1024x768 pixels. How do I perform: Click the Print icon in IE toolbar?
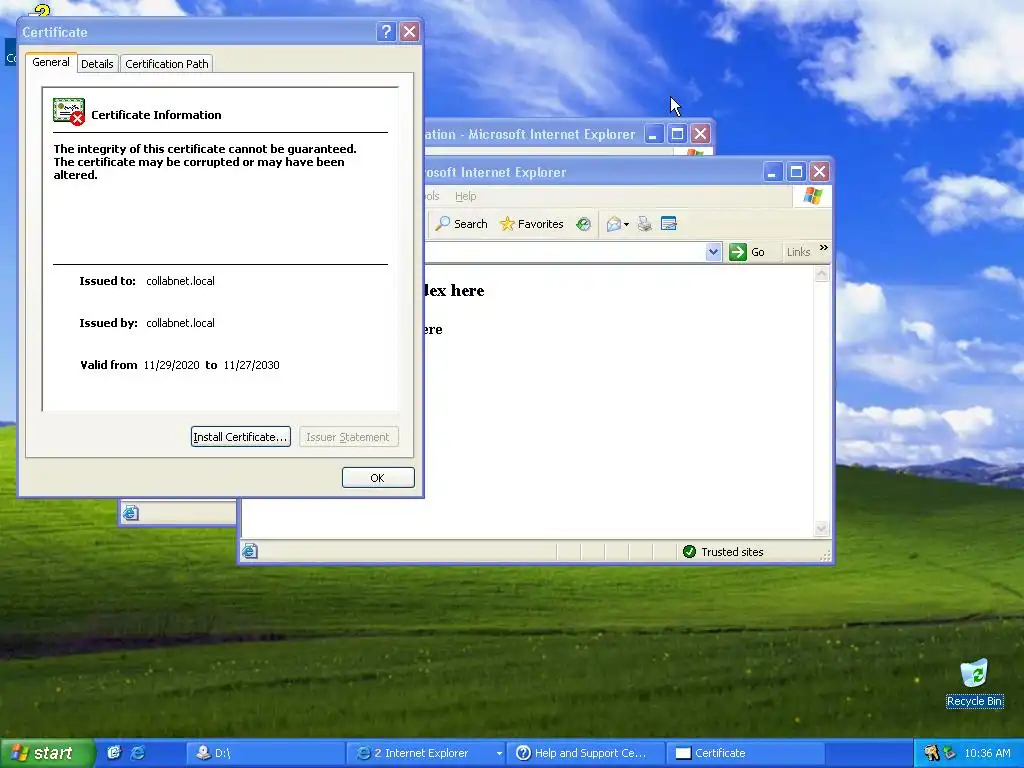(x=645, y=224)
